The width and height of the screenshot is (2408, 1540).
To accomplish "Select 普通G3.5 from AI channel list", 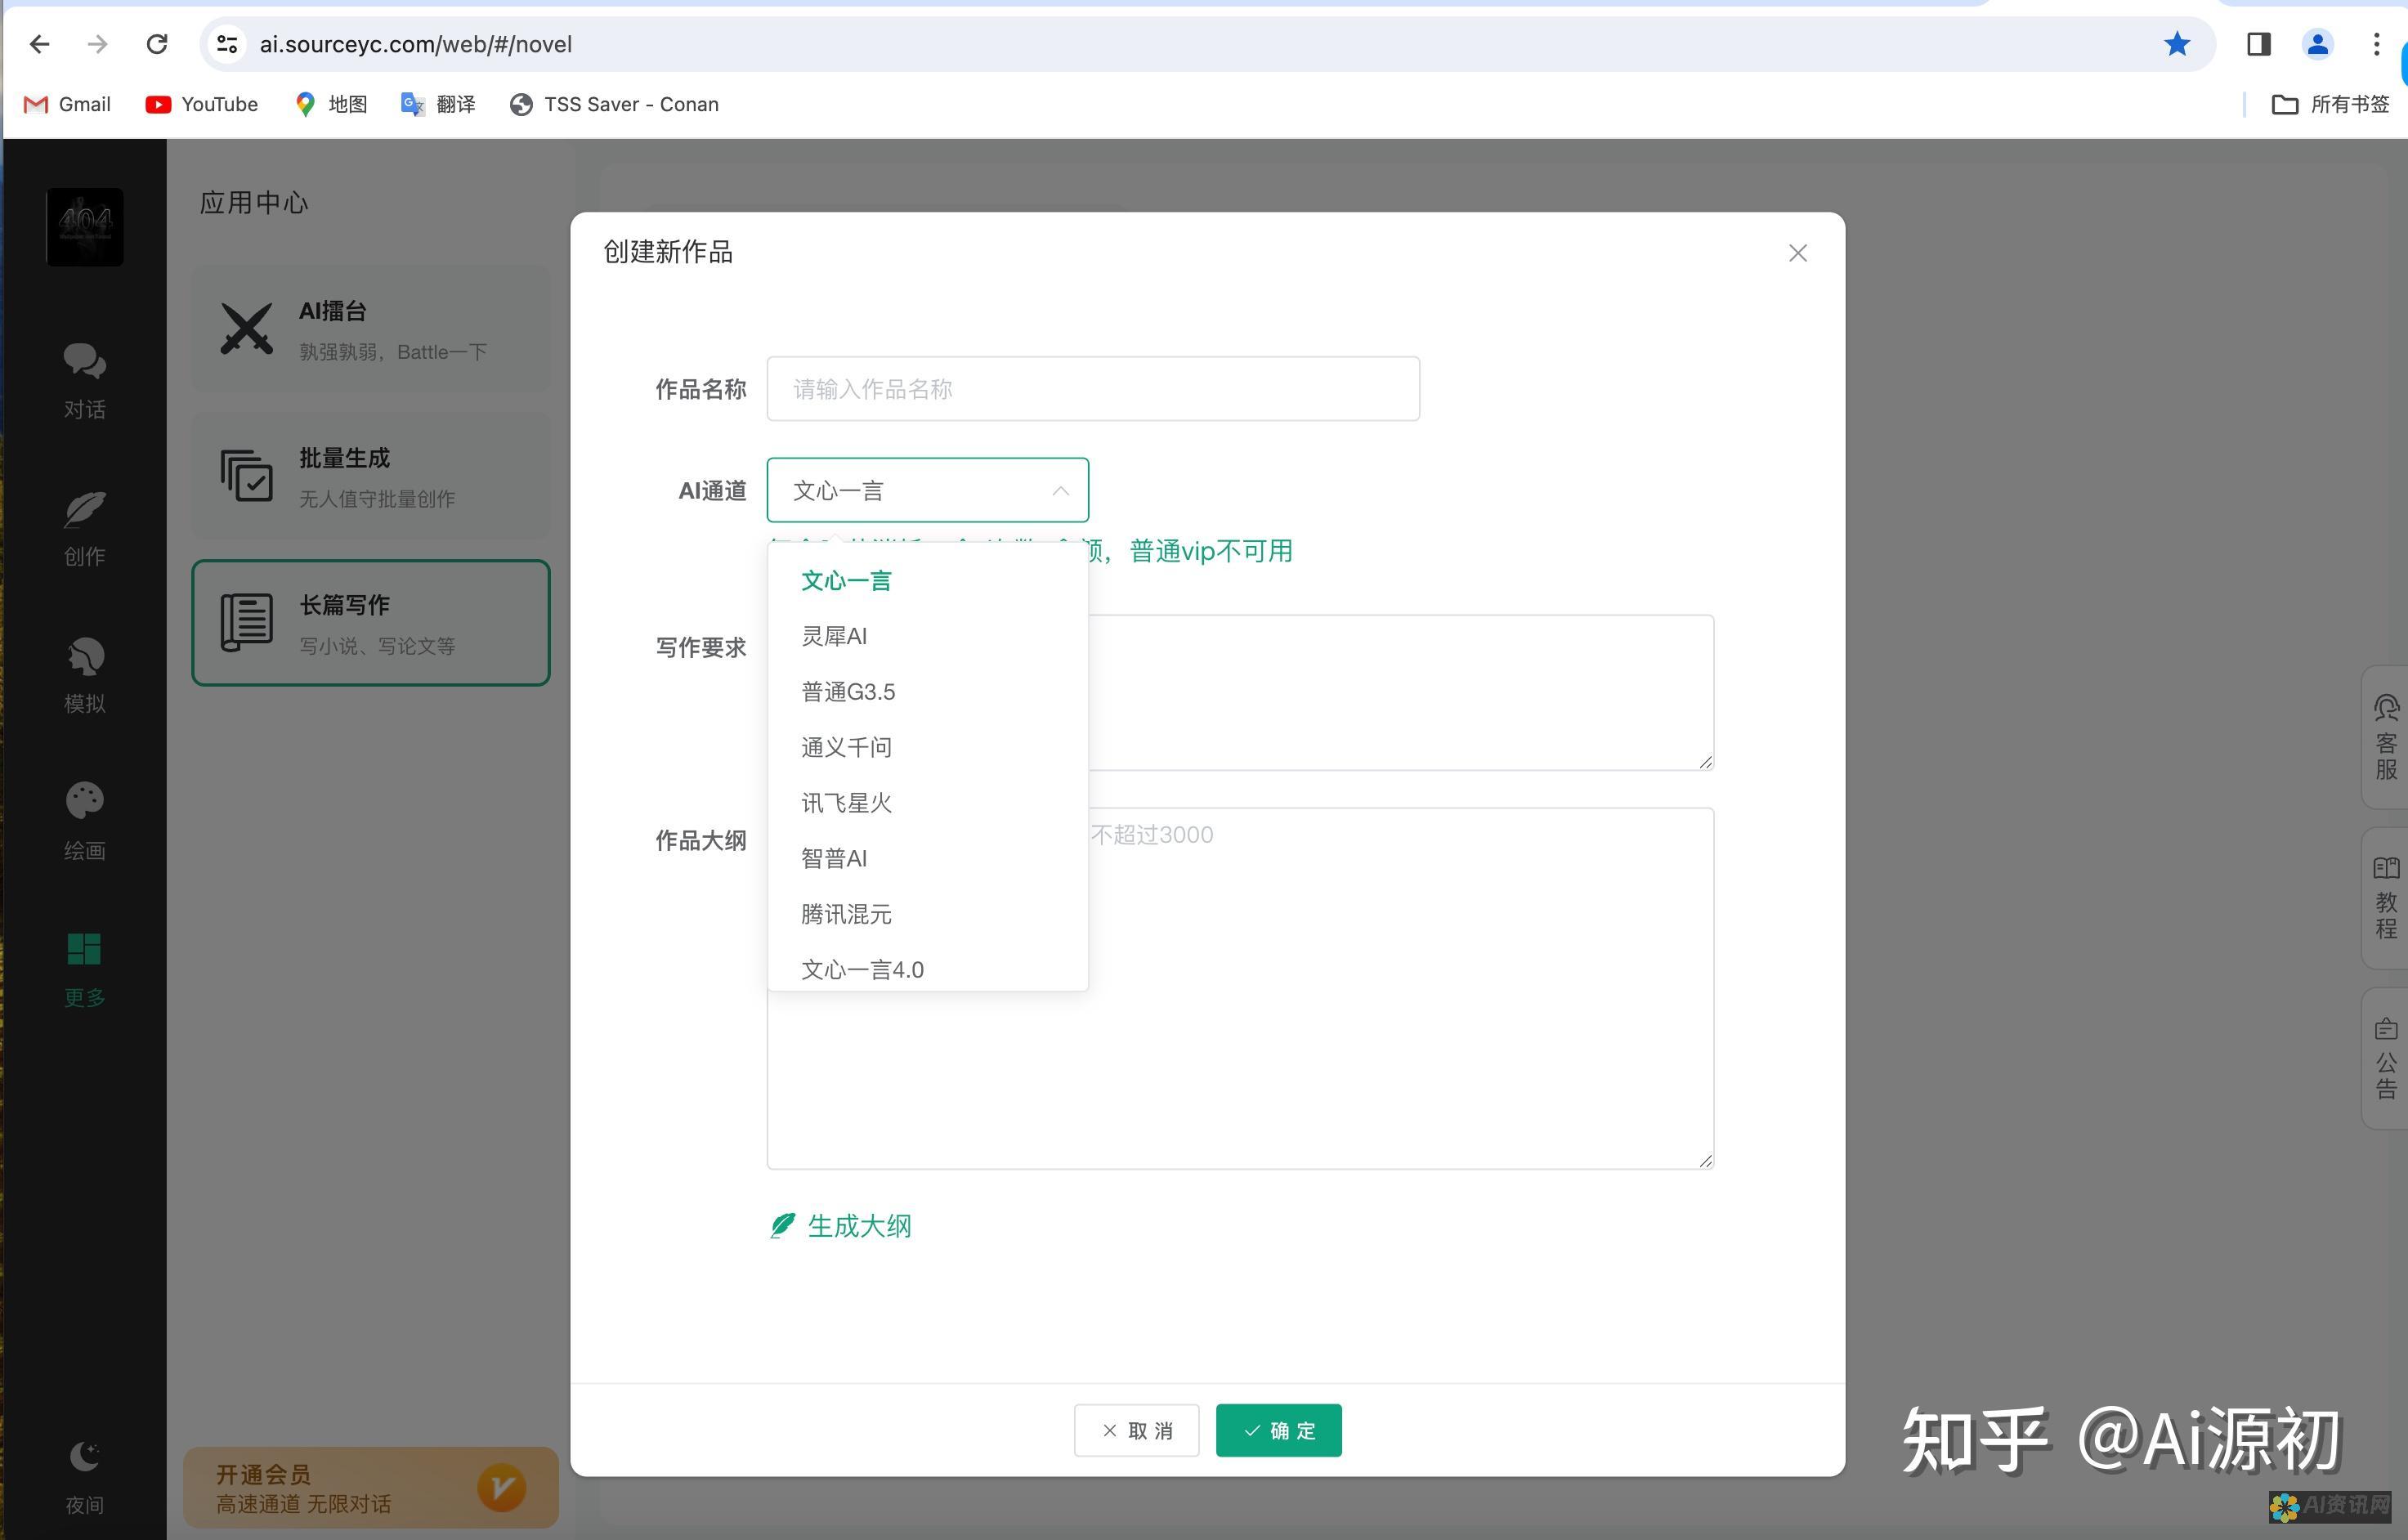I will (x=849, y=690).
